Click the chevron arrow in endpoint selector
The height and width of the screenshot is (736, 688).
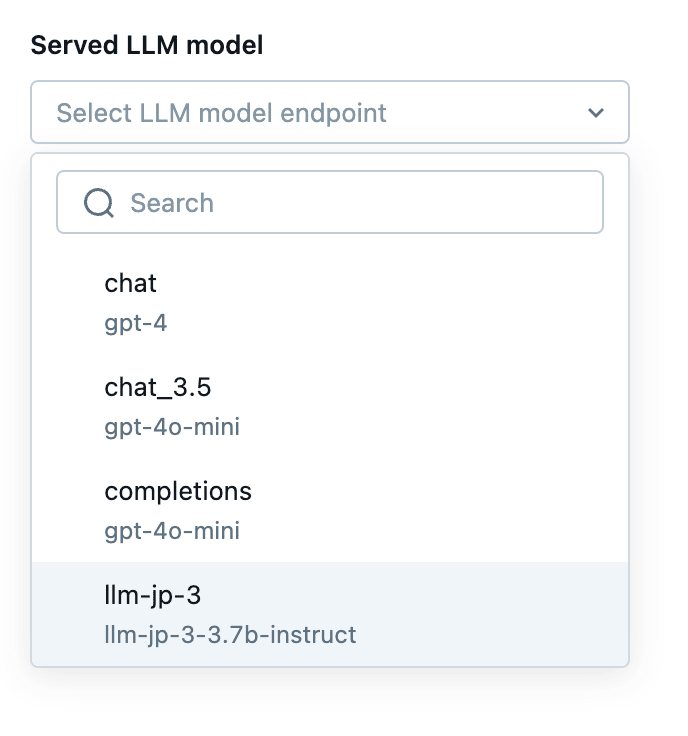(596, 113)
